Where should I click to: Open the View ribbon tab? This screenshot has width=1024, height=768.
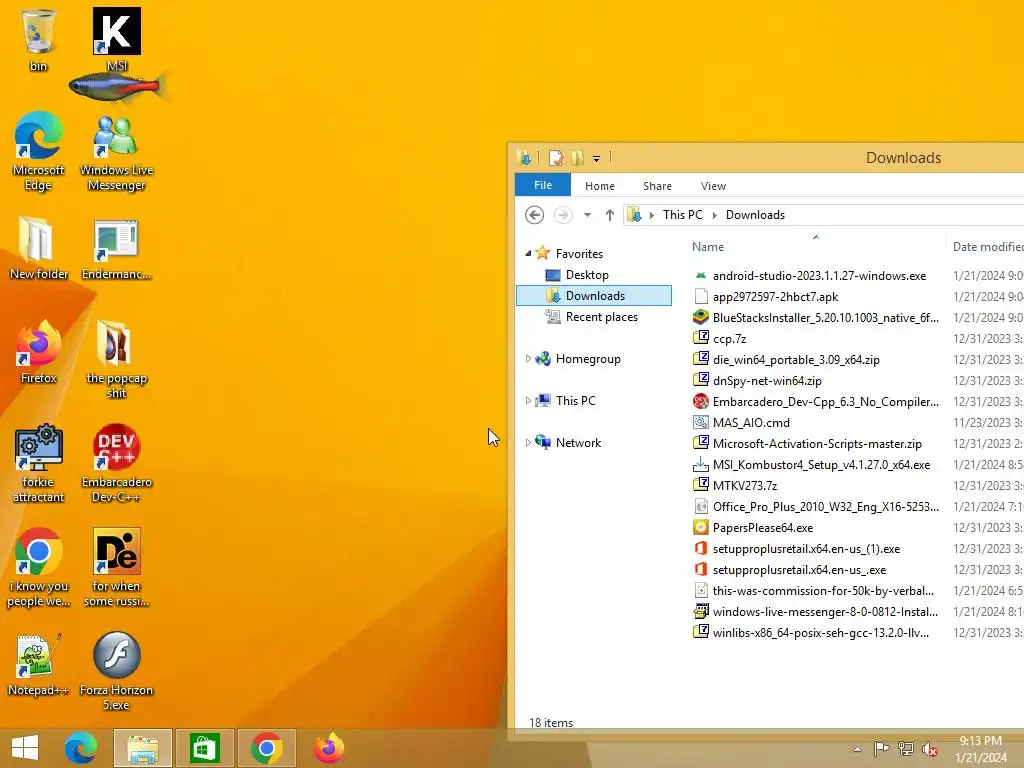[x=713, y=185]
